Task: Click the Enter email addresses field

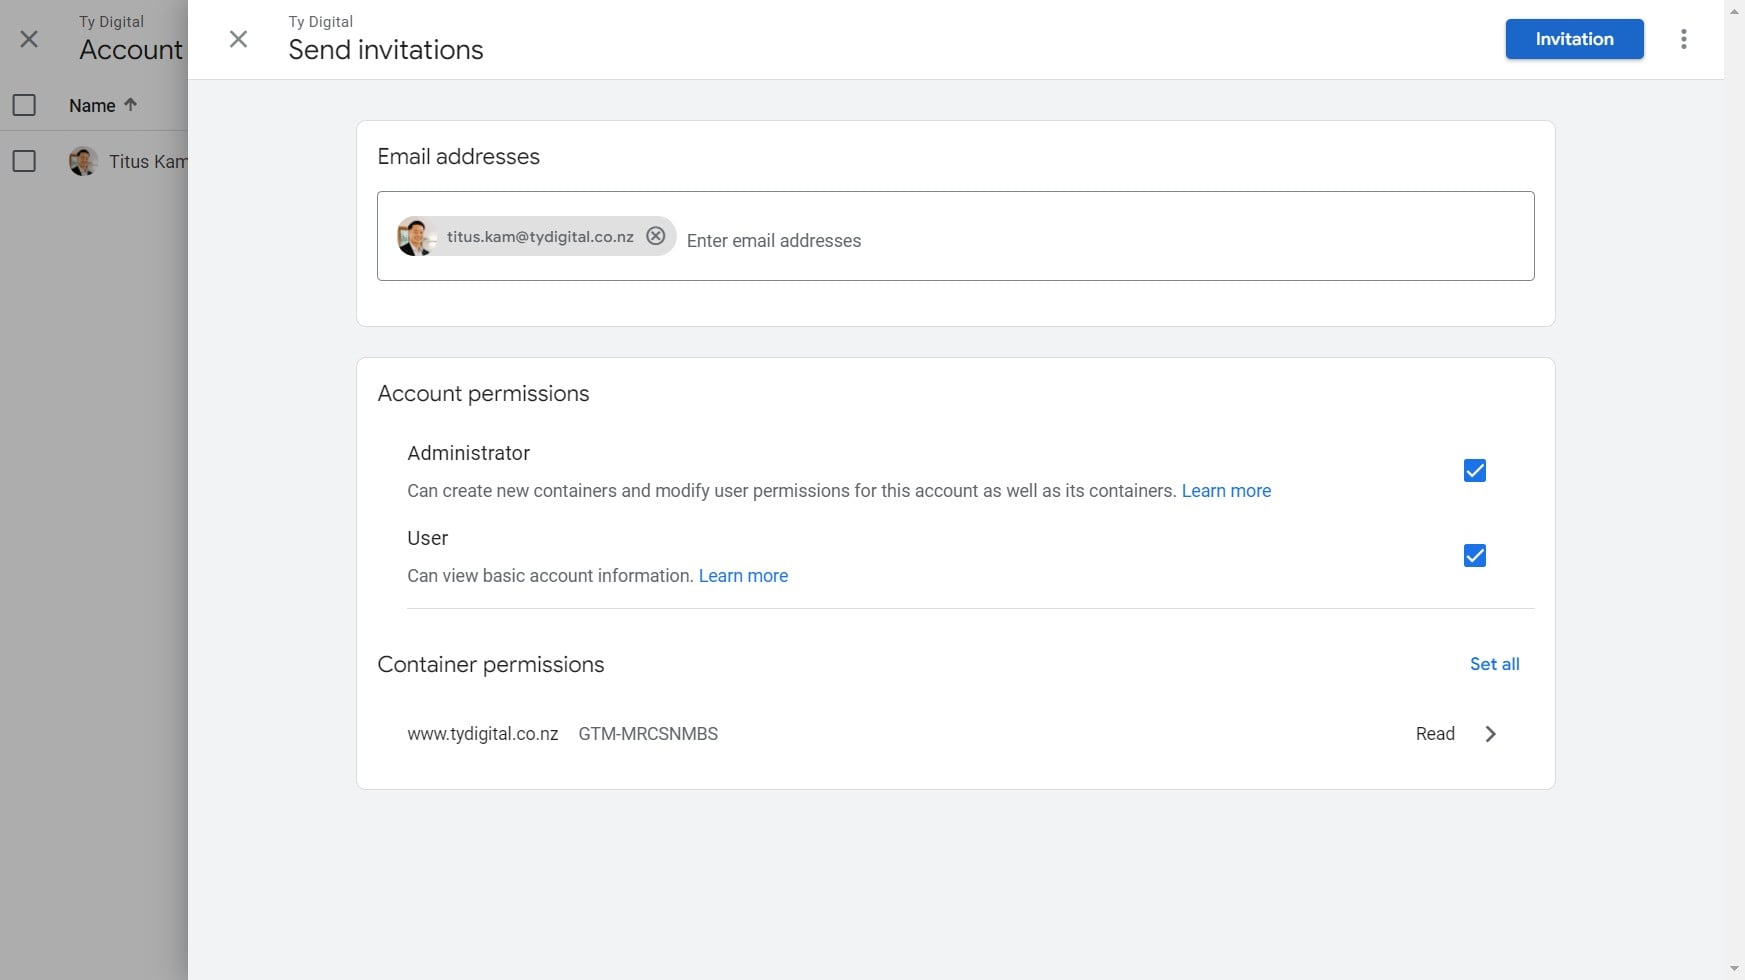Action: click(x=1000, y=241)
